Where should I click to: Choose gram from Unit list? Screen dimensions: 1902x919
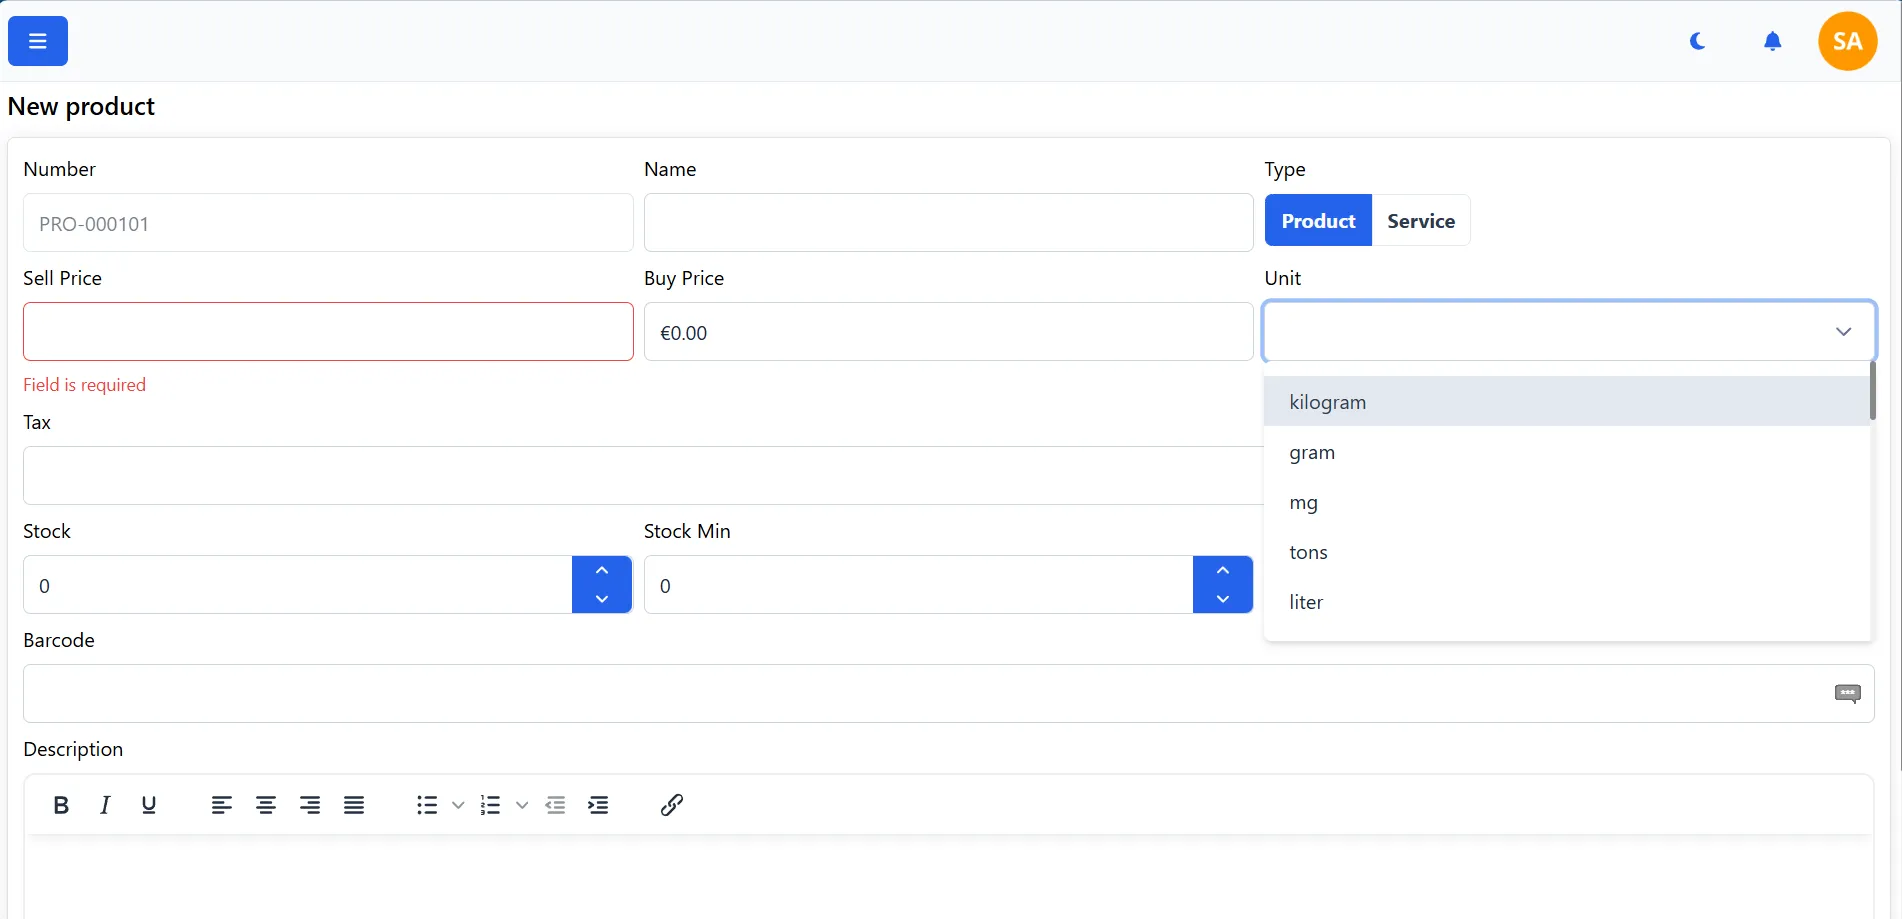pyautogui.click(x=1567, y=452)
